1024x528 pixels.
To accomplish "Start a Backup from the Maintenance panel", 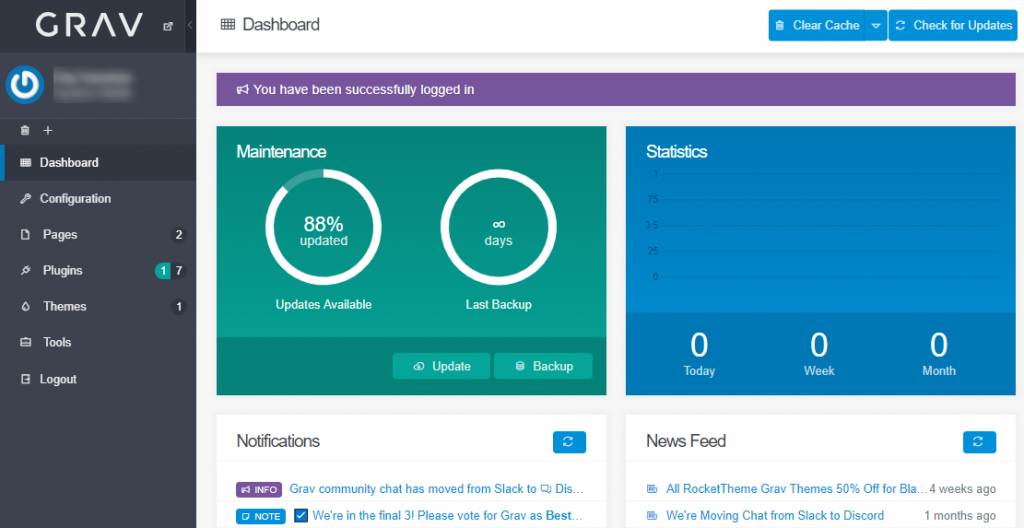I will pos(543,366).
